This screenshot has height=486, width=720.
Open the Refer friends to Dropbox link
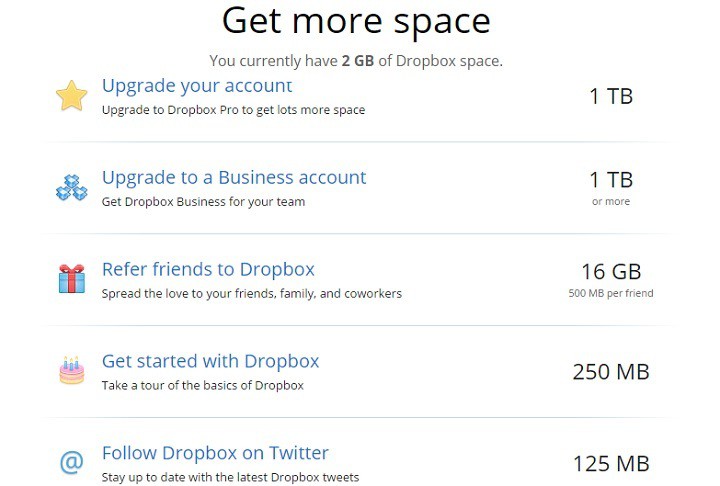click(208, 269)
